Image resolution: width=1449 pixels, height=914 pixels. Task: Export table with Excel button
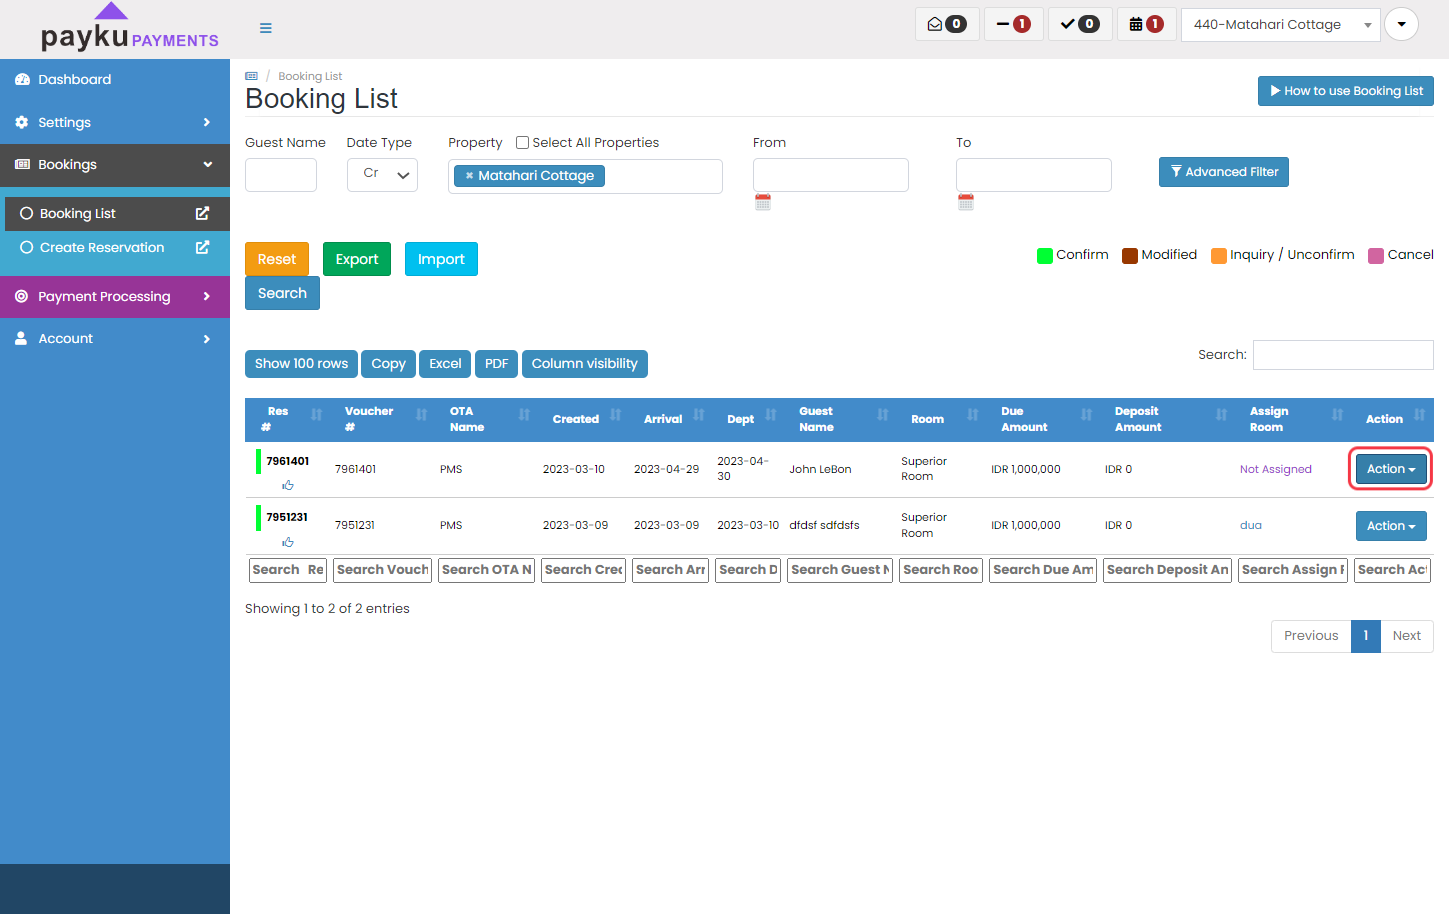445,364
